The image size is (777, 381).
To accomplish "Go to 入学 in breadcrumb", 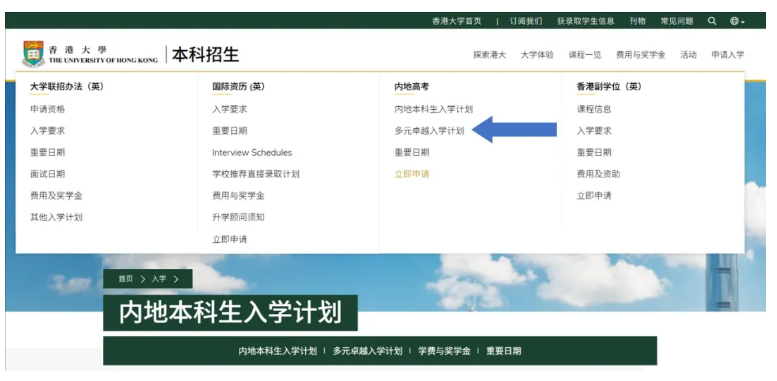I will point(159,279).
